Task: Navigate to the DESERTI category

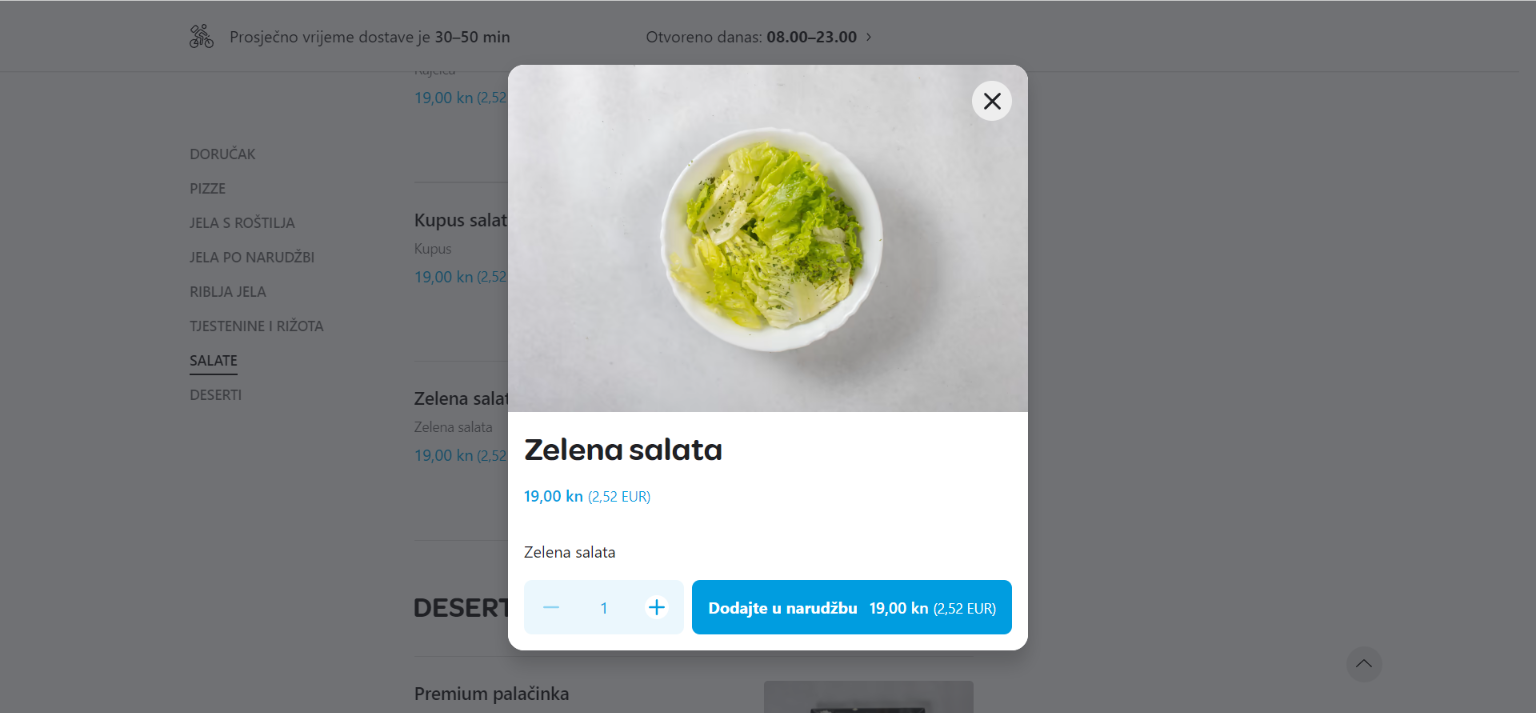Action: point(216,395)
